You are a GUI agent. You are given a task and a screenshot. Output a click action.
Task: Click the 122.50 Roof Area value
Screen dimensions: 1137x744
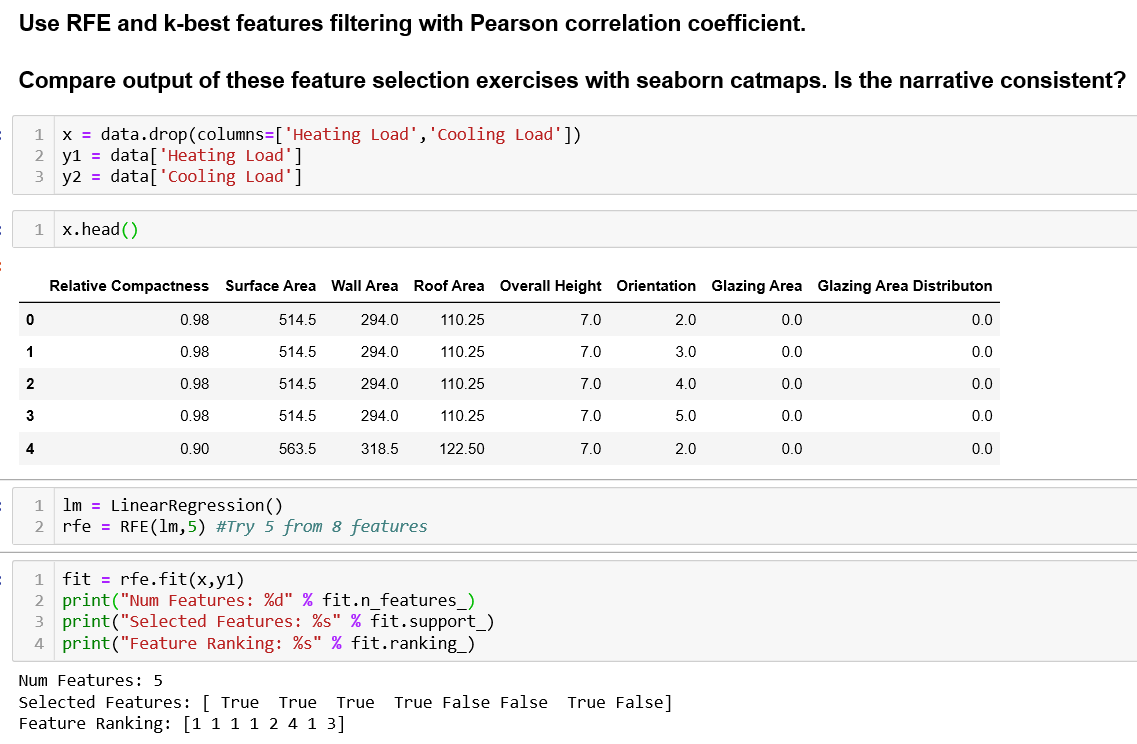click(x=461, y=448)
